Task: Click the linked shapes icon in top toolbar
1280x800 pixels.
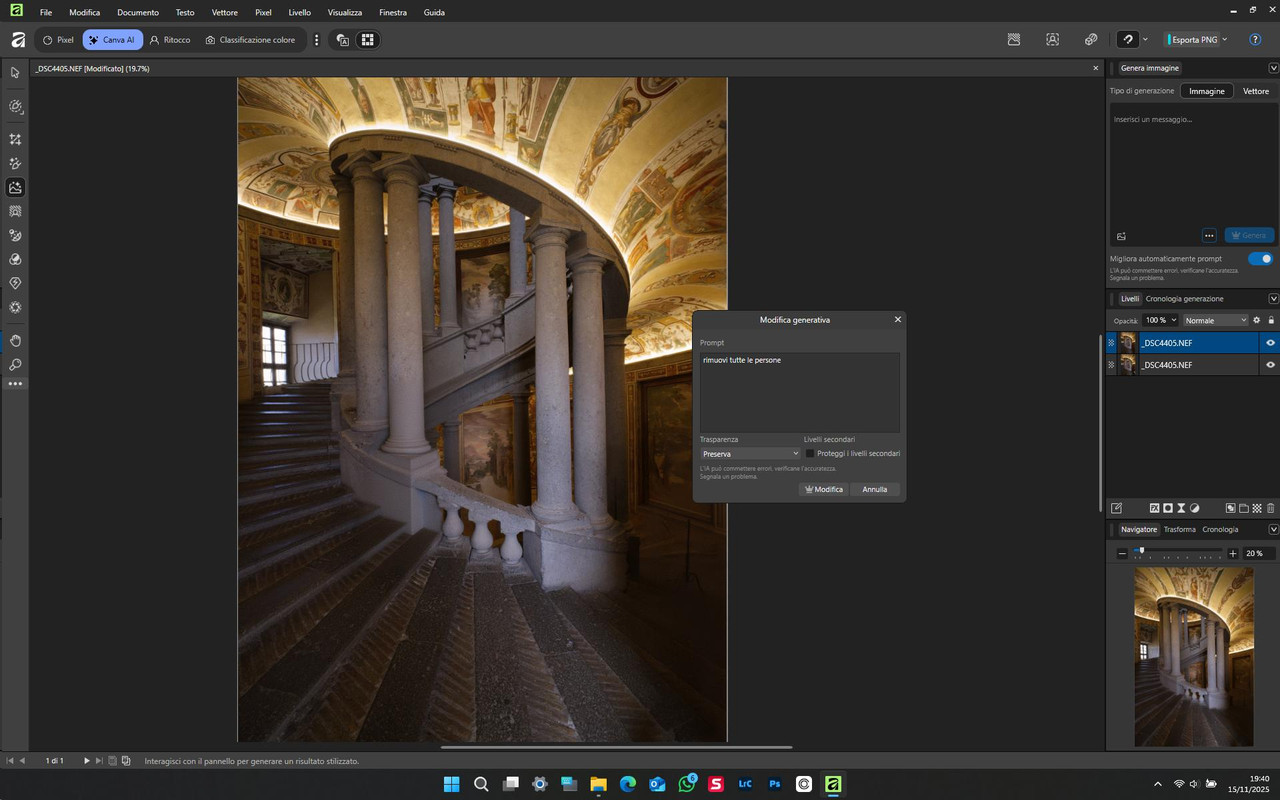Action: click(1091, 40)
